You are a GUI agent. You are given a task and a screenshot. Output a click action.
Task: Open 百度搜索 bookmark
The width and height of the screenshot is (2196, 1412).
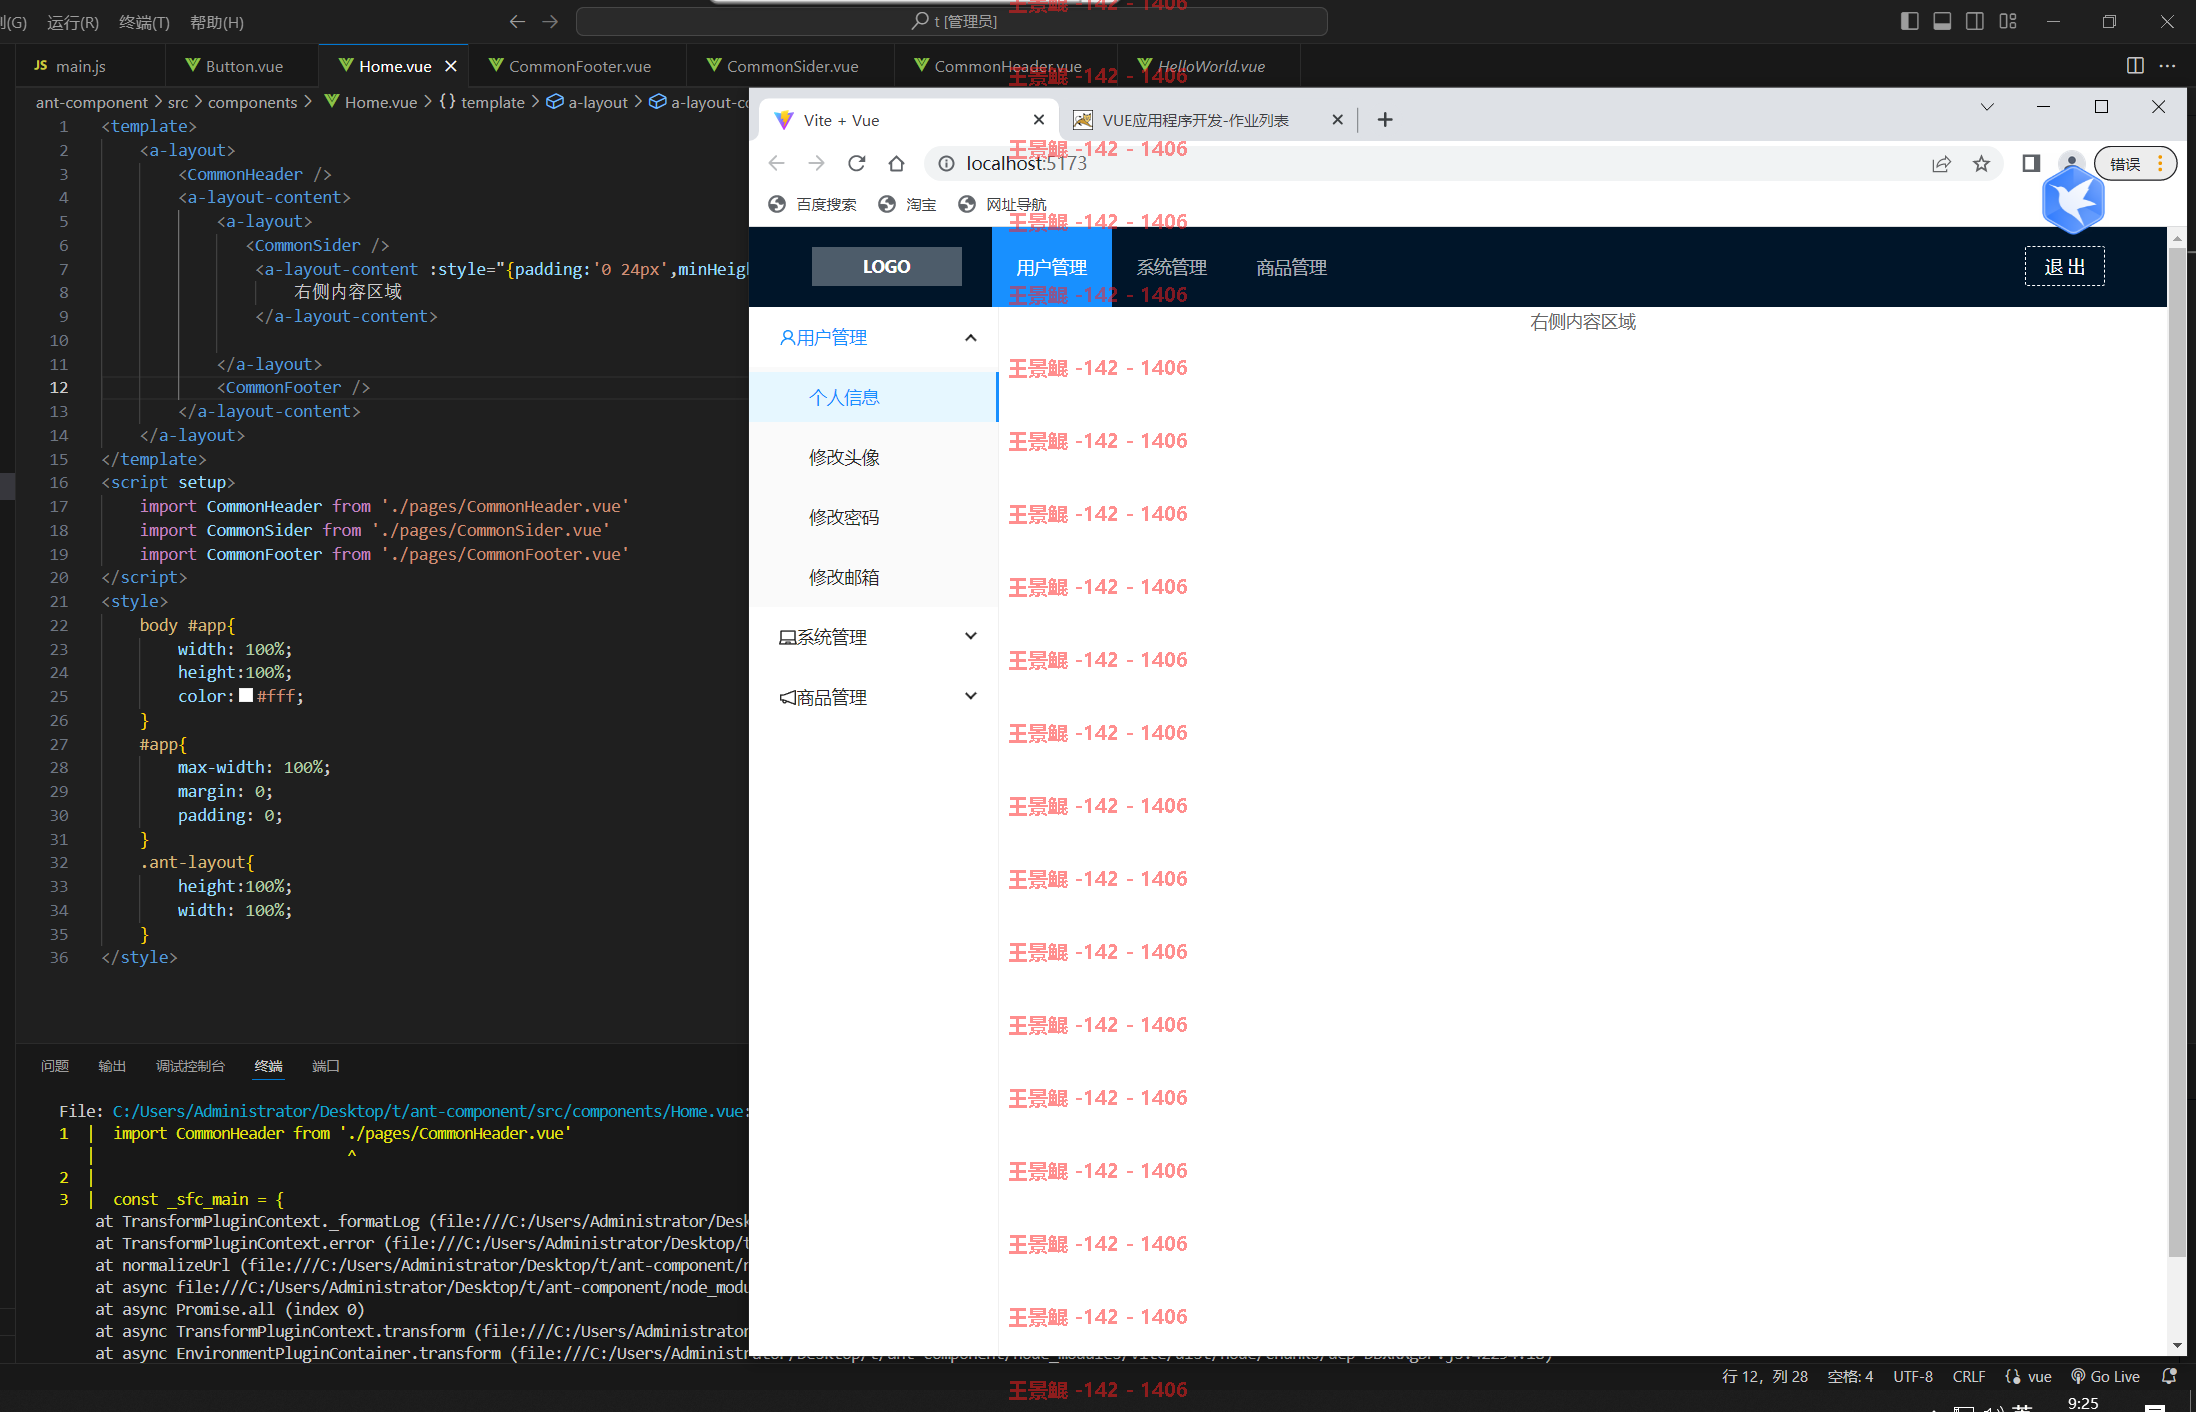coord(812,204)
